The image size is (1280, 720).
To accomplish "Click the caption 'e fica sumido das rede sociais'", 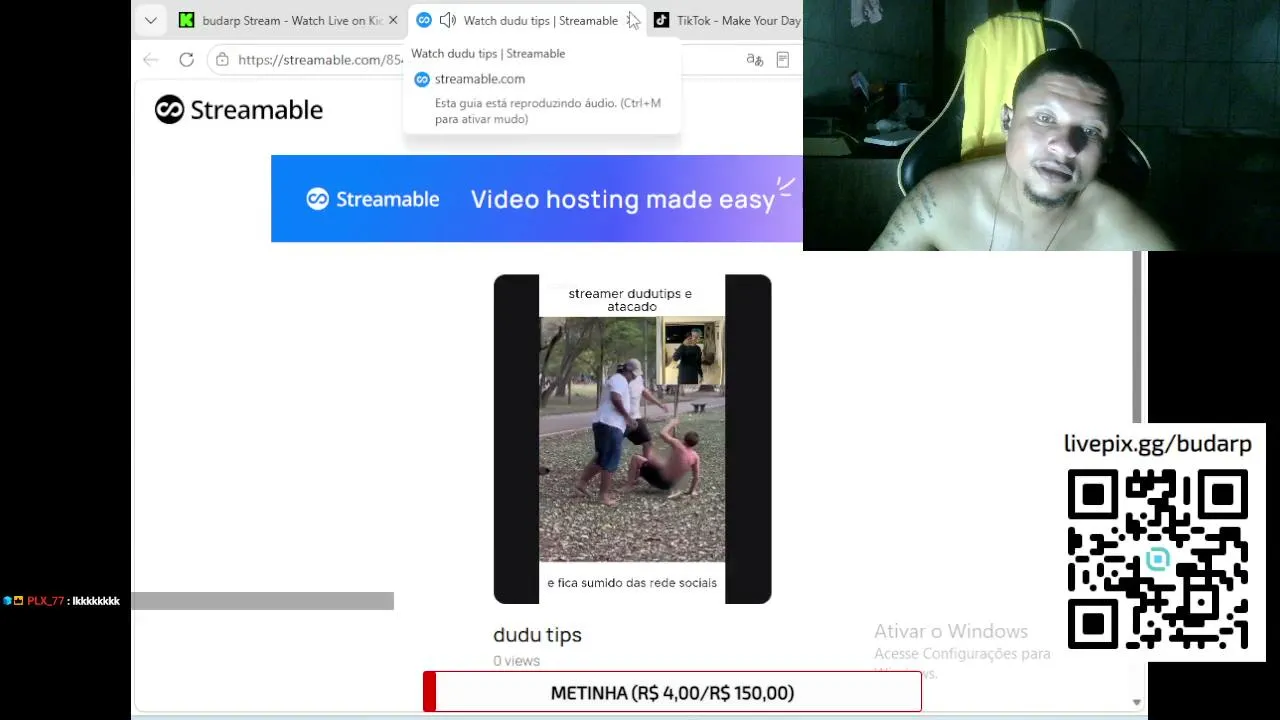I will (x=632, y=583).
